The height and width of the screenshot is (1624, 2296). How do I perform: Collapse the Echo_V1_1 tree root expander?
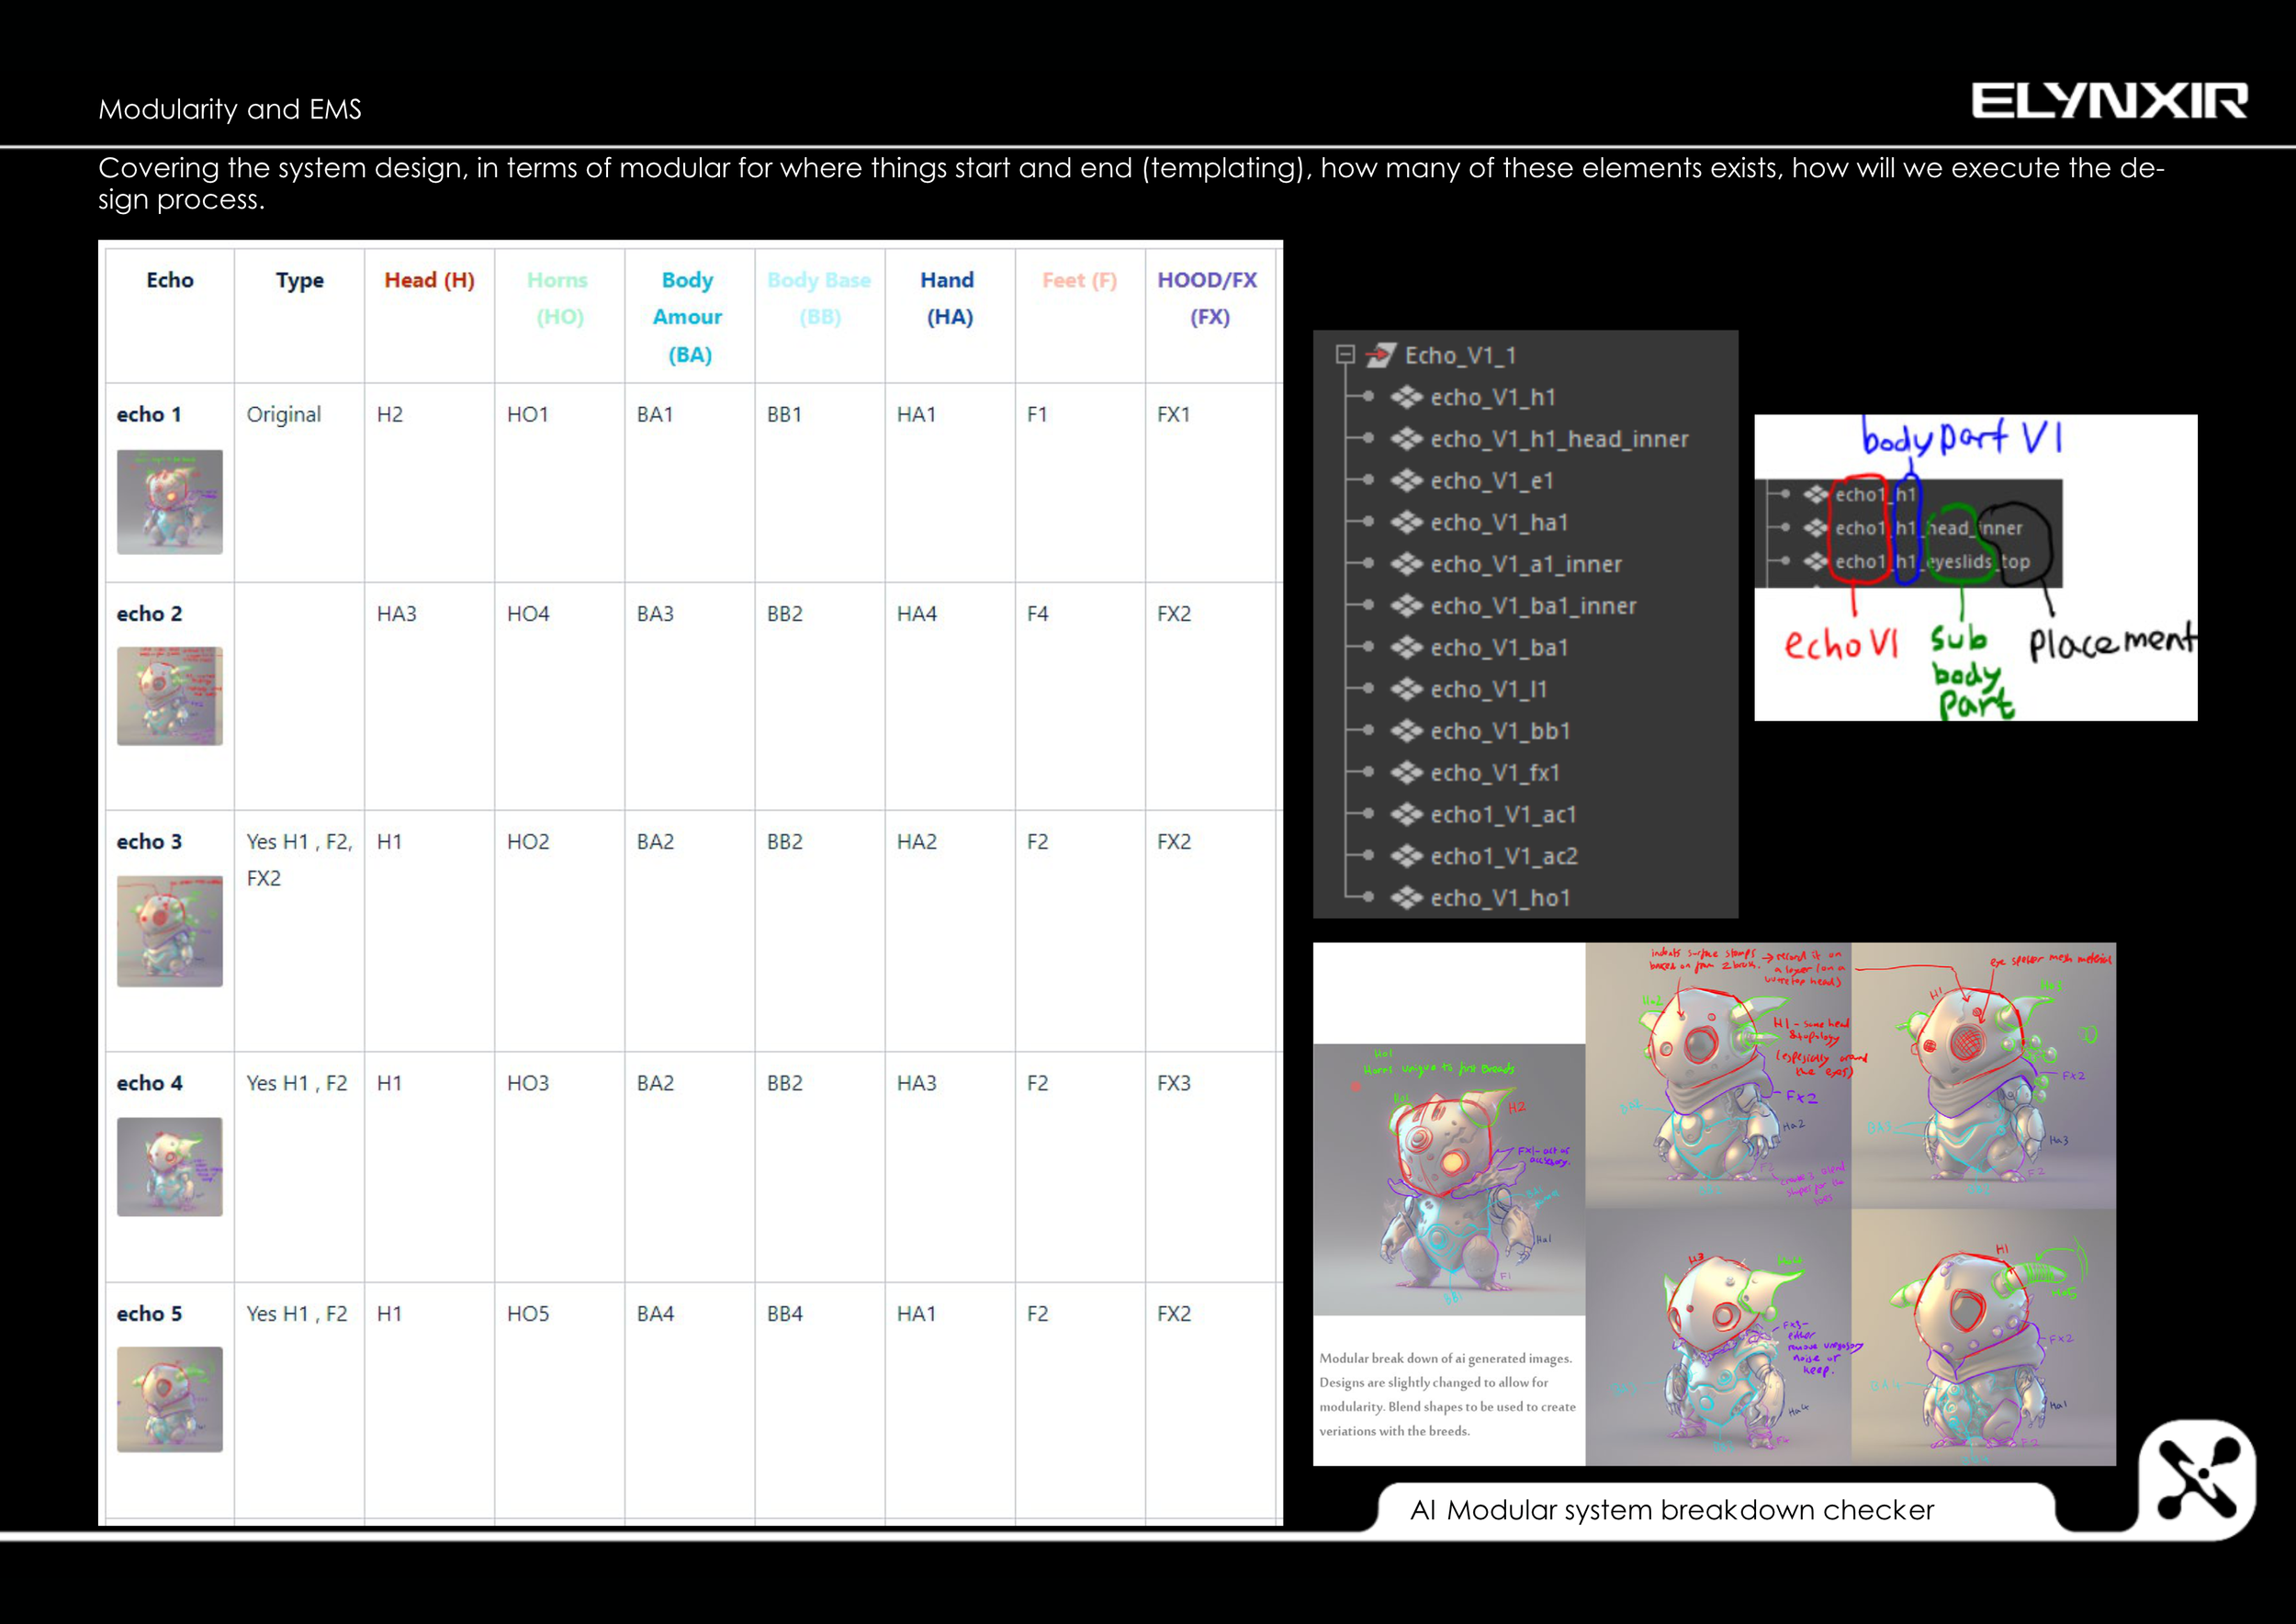[1345, 354]
